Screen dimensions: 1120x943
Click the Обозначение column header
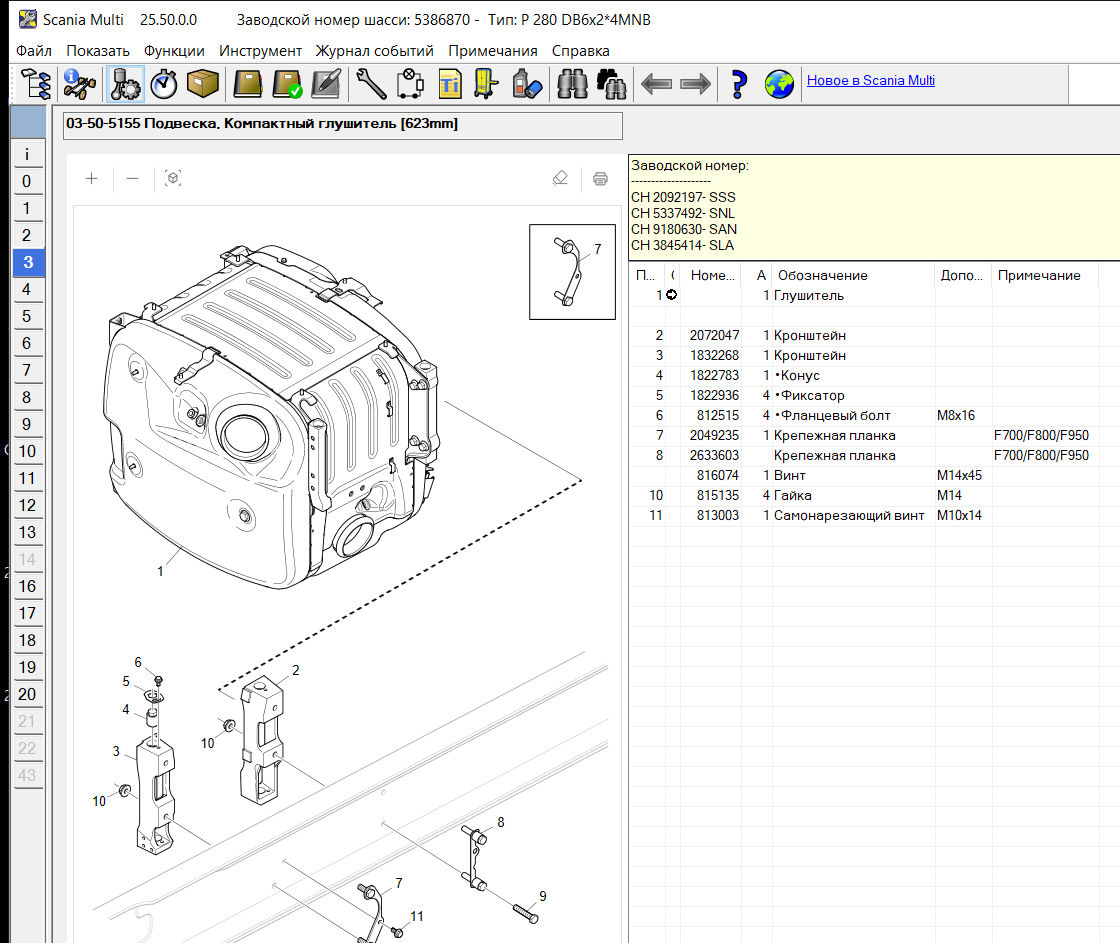pos(853,276)
